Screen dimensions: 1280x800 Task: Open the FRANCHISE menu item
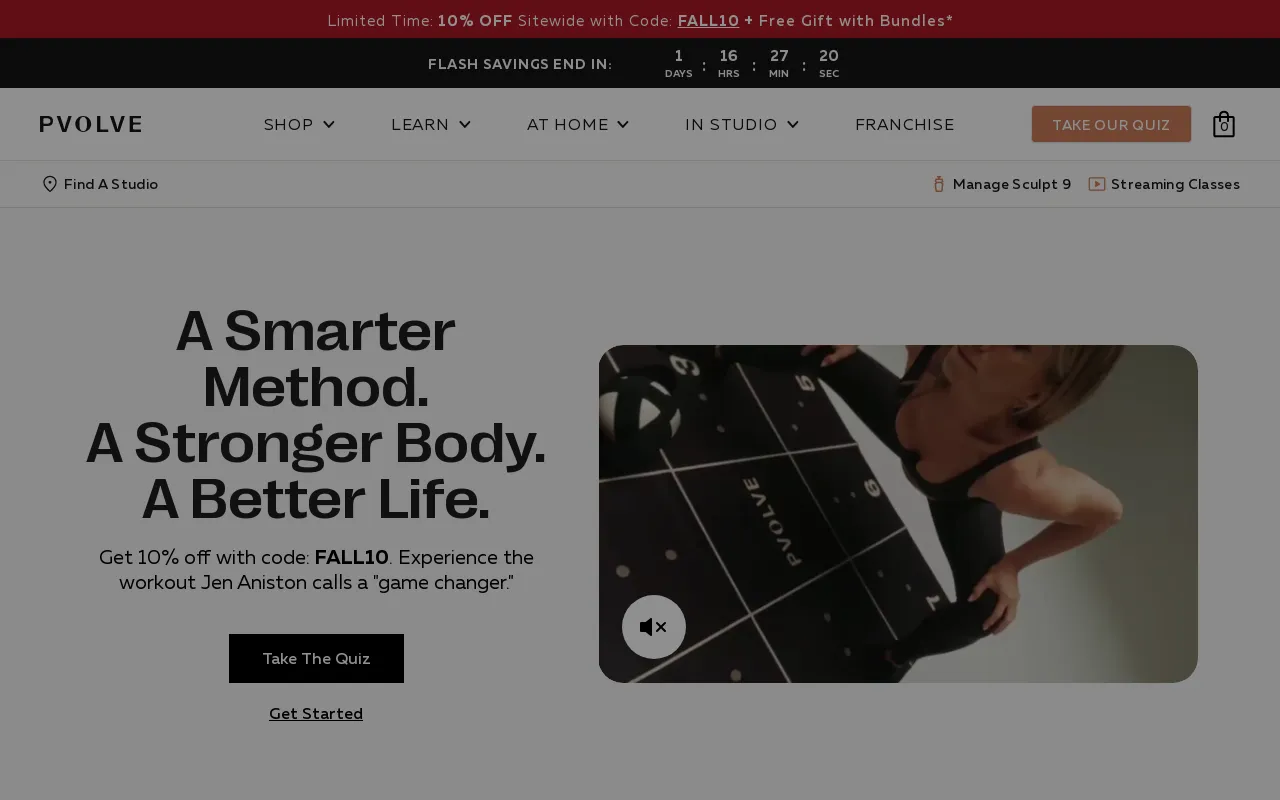tap(905, 124)
